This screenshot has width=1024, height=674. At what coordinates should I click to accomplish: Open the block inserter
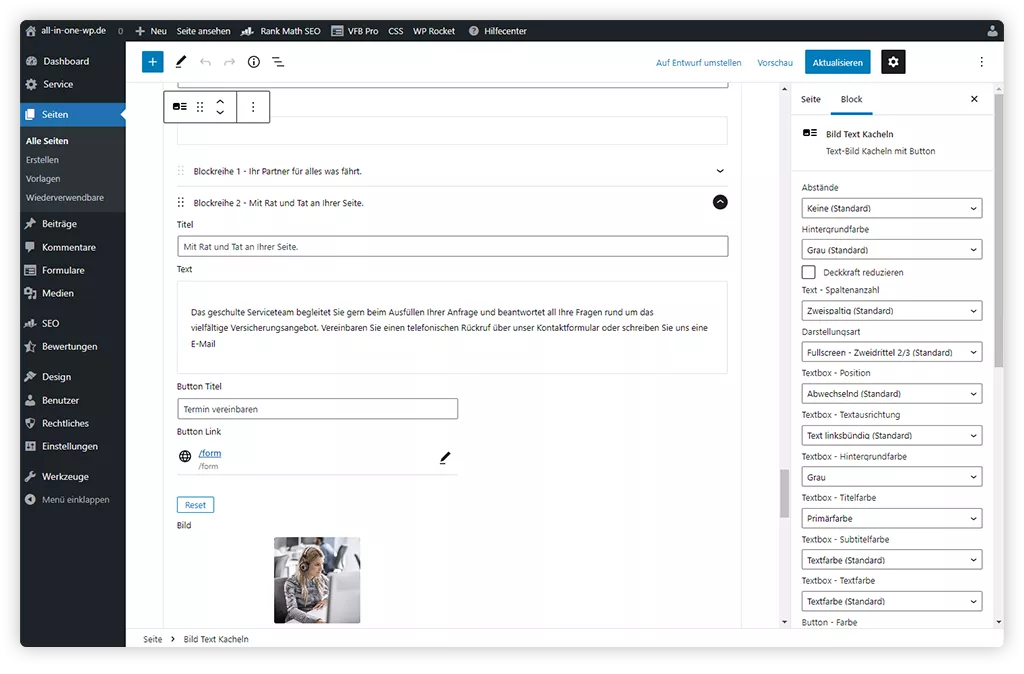(152, 61)
